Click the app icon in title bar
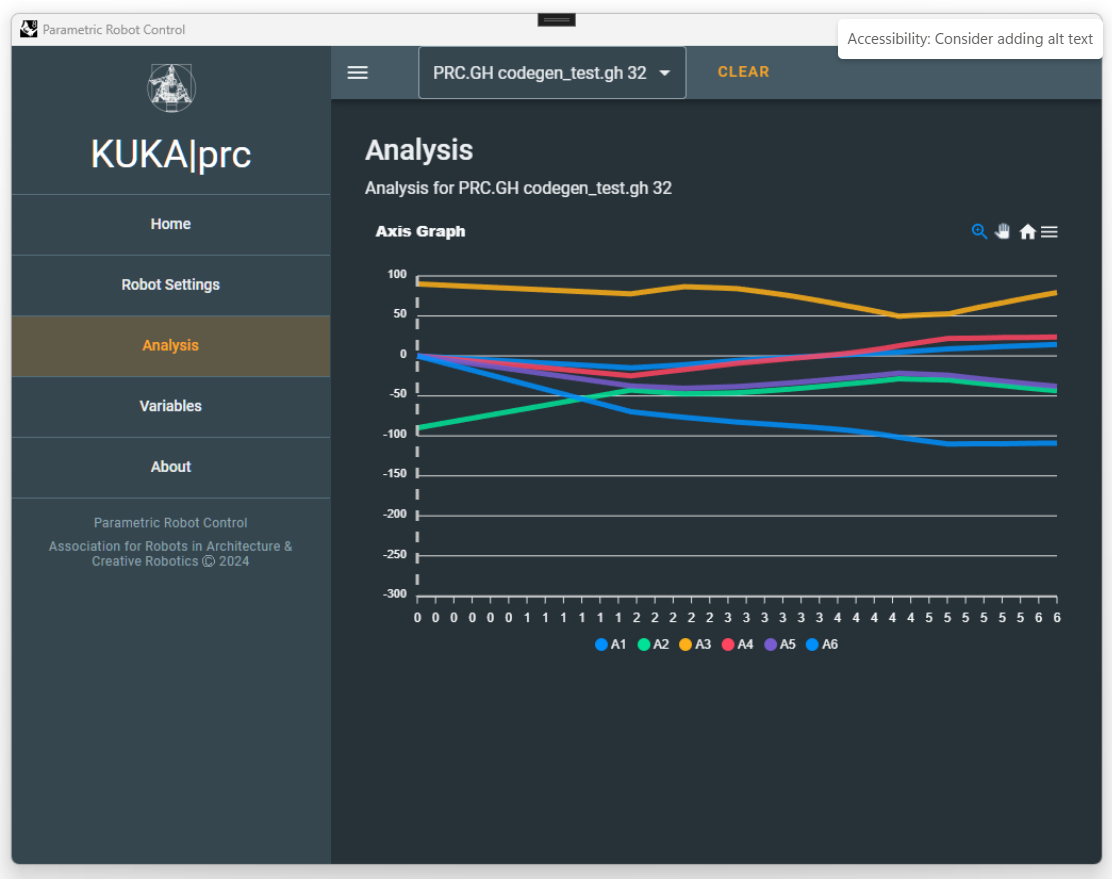This screenshot has height=879, width=1112. tap(28, 29)
